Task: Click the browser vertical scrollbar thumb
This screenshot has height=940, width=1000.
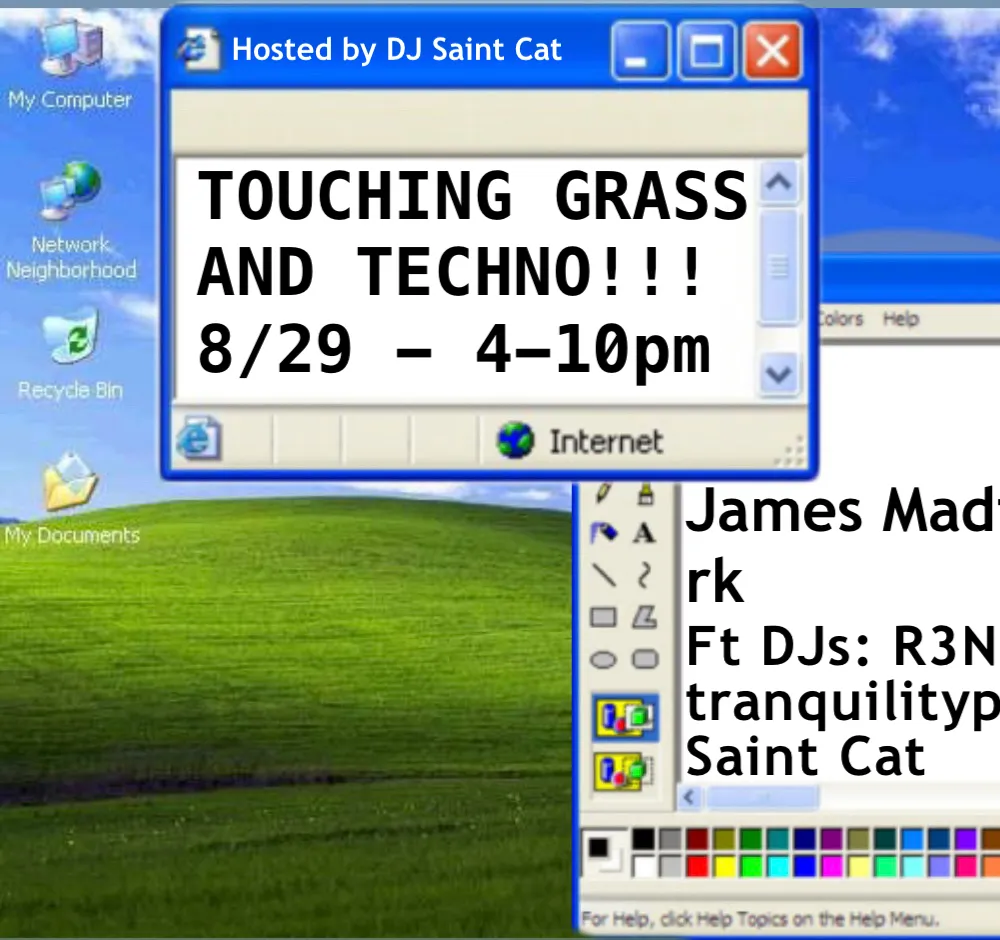Action: tap(779, 268)
